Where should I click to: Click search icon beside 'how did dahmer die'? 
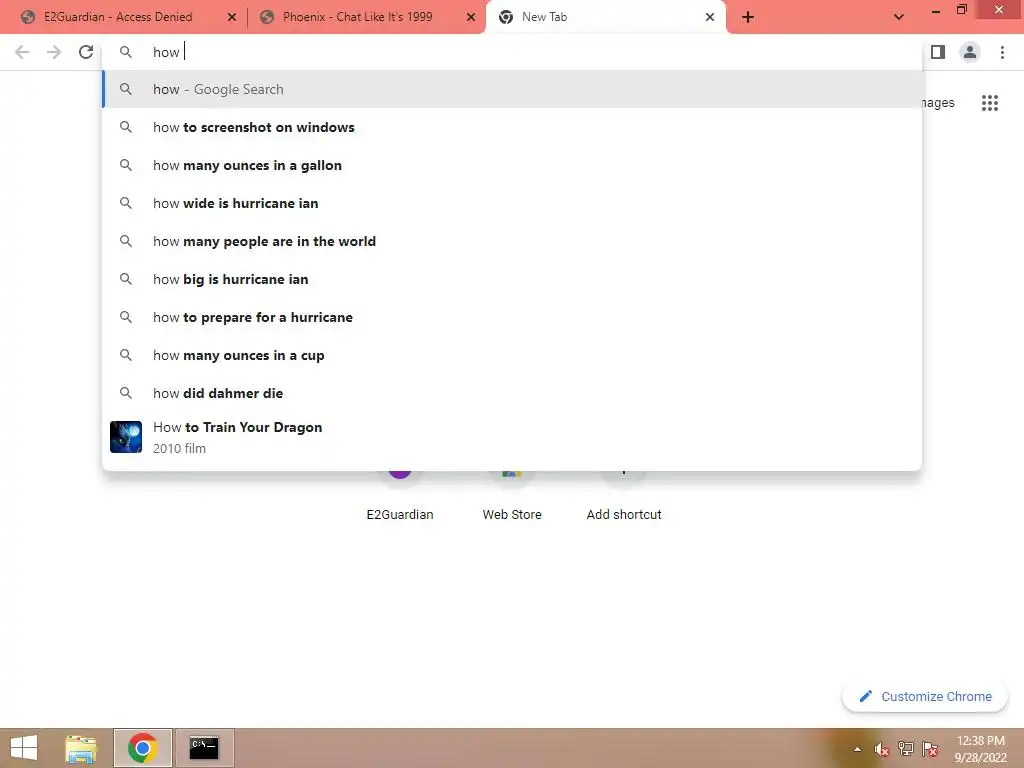pos(126,392)
